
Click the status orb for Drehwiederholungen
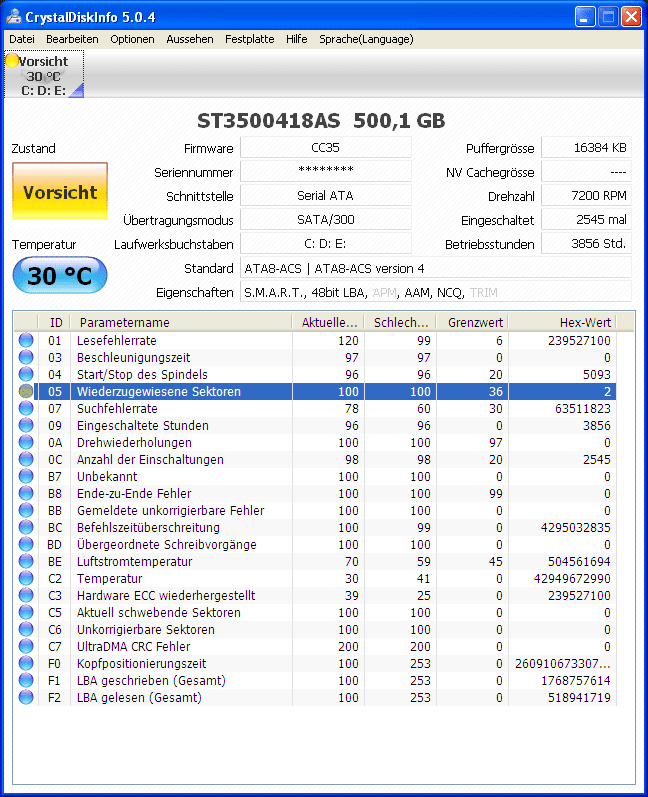click(x=26, y=442)
